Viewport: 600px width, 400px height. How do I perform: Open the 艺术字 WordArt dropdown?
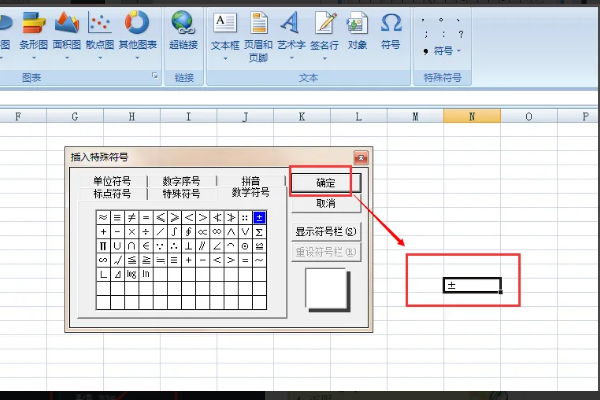291,59
